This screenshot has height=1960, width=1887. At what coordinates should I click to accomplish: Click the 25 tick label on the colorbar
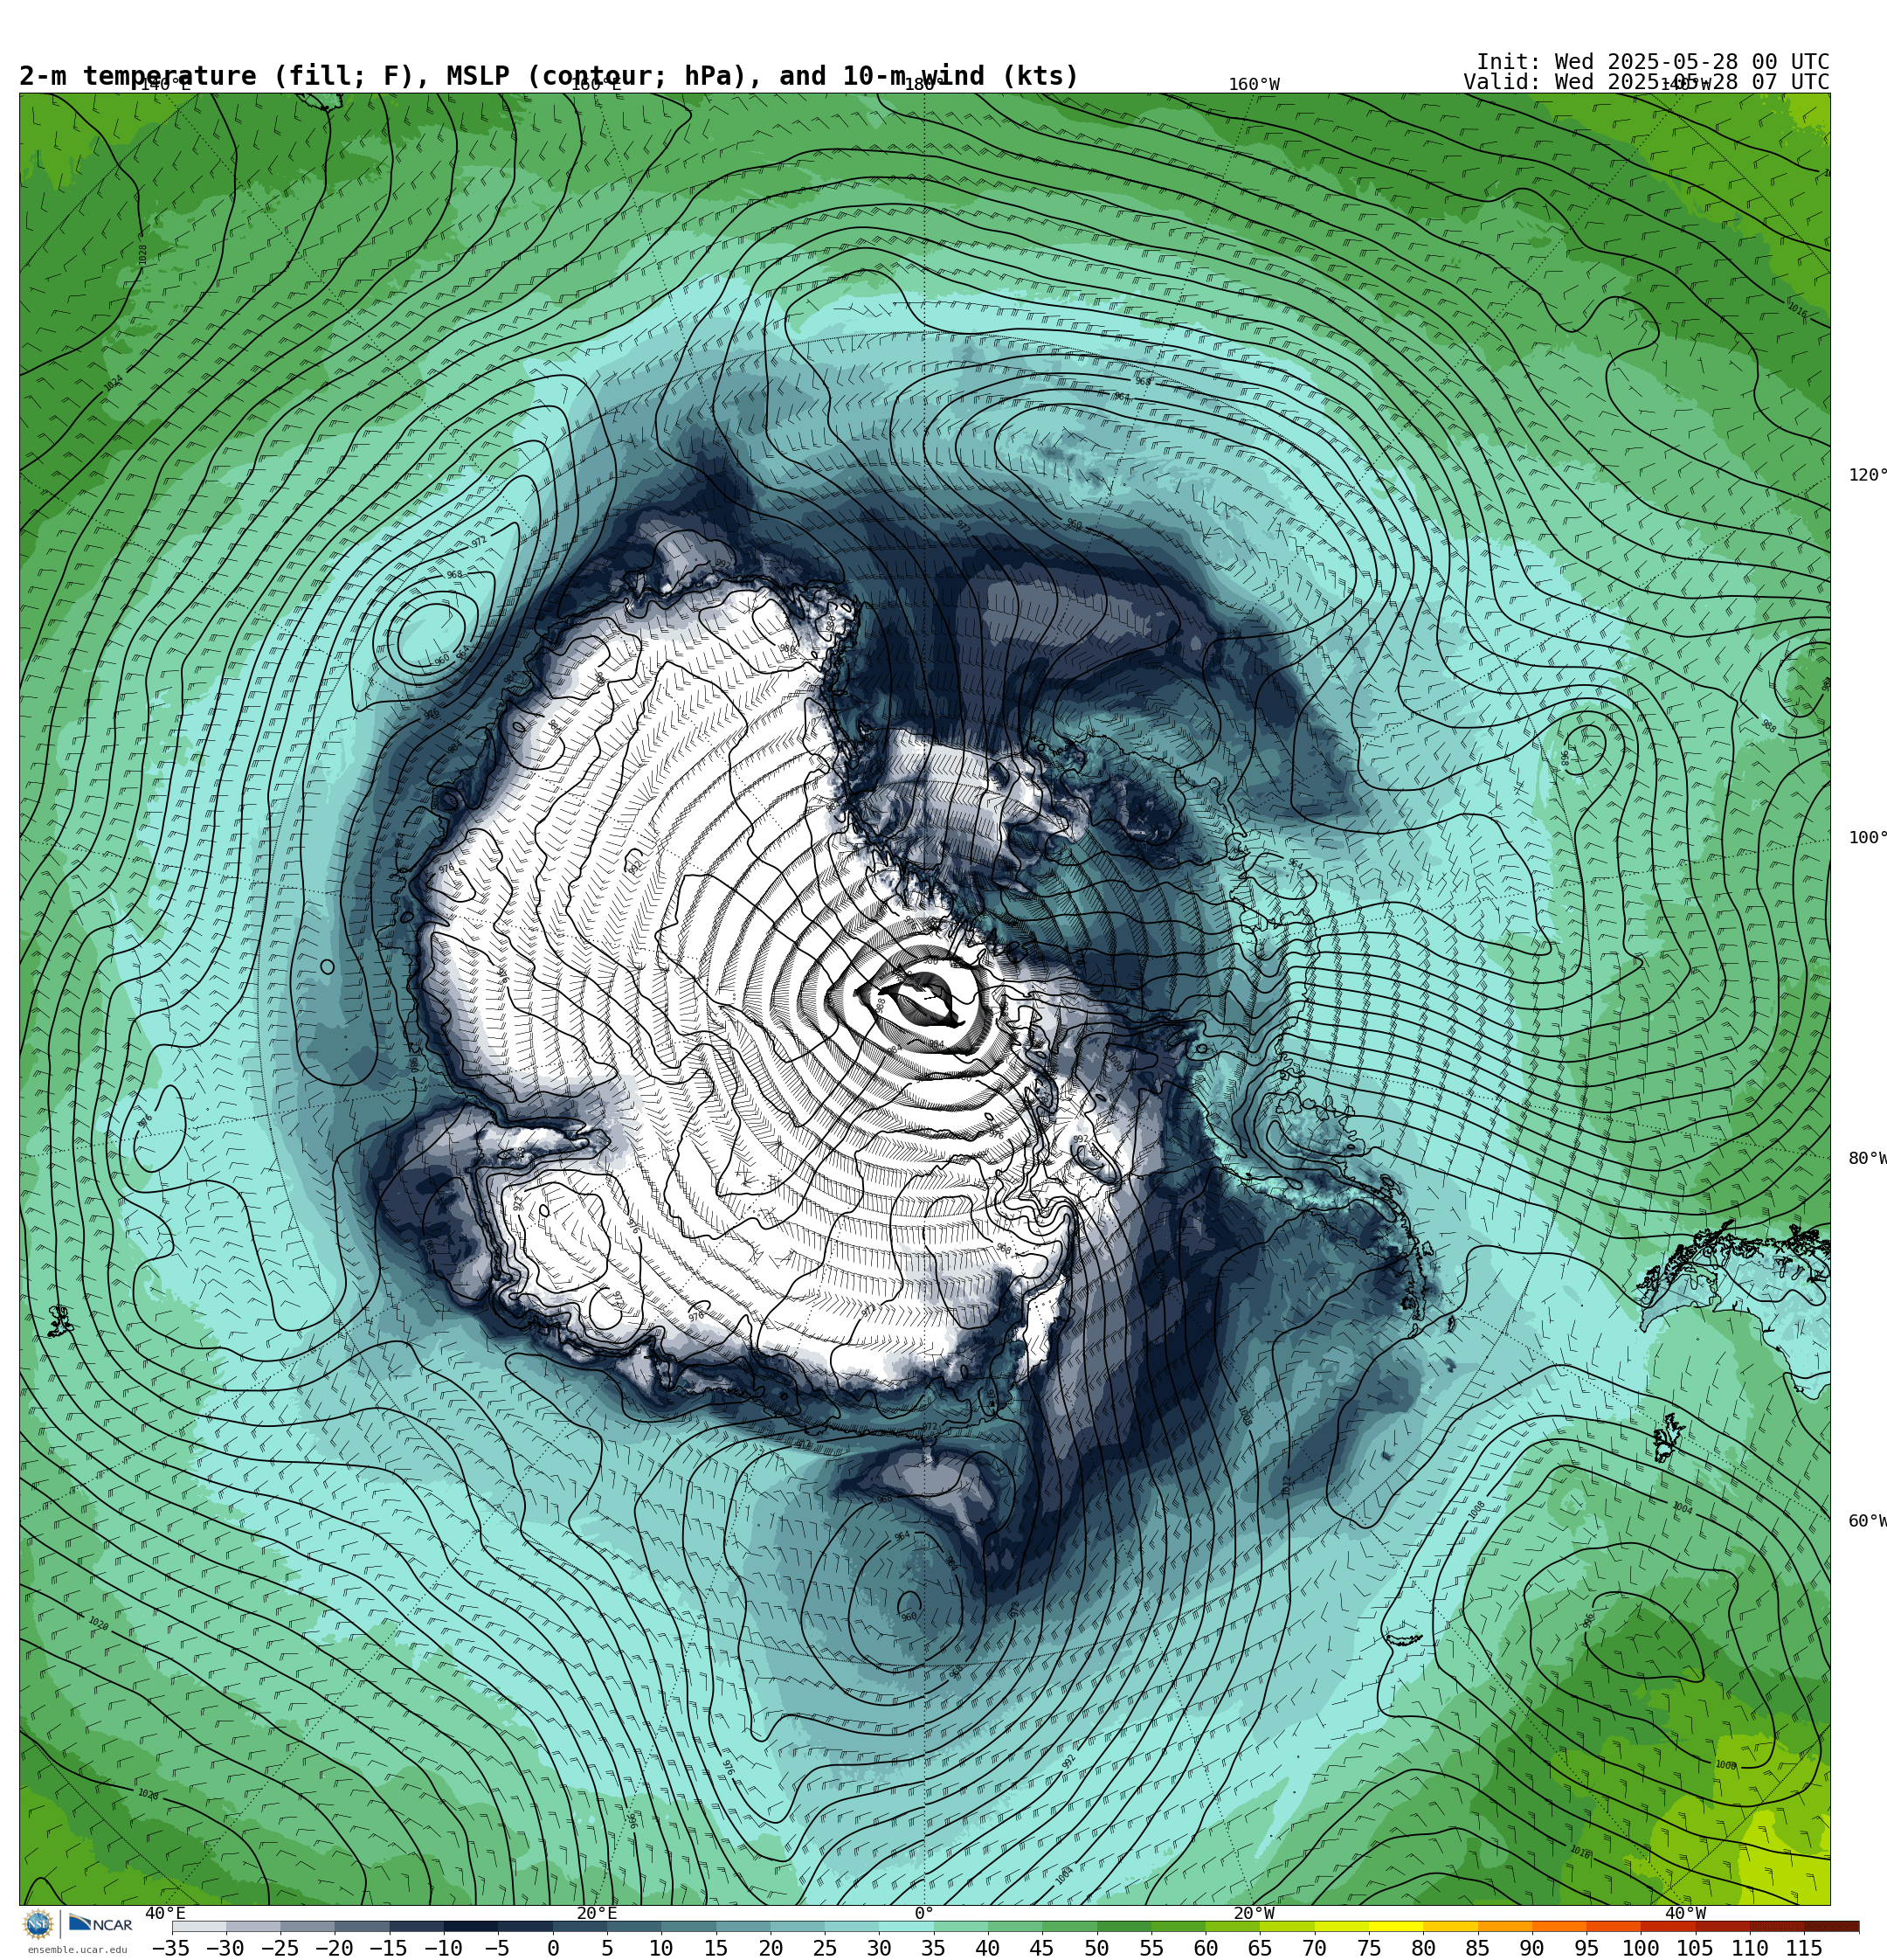pyautogui.click(x=824, y=1948)
